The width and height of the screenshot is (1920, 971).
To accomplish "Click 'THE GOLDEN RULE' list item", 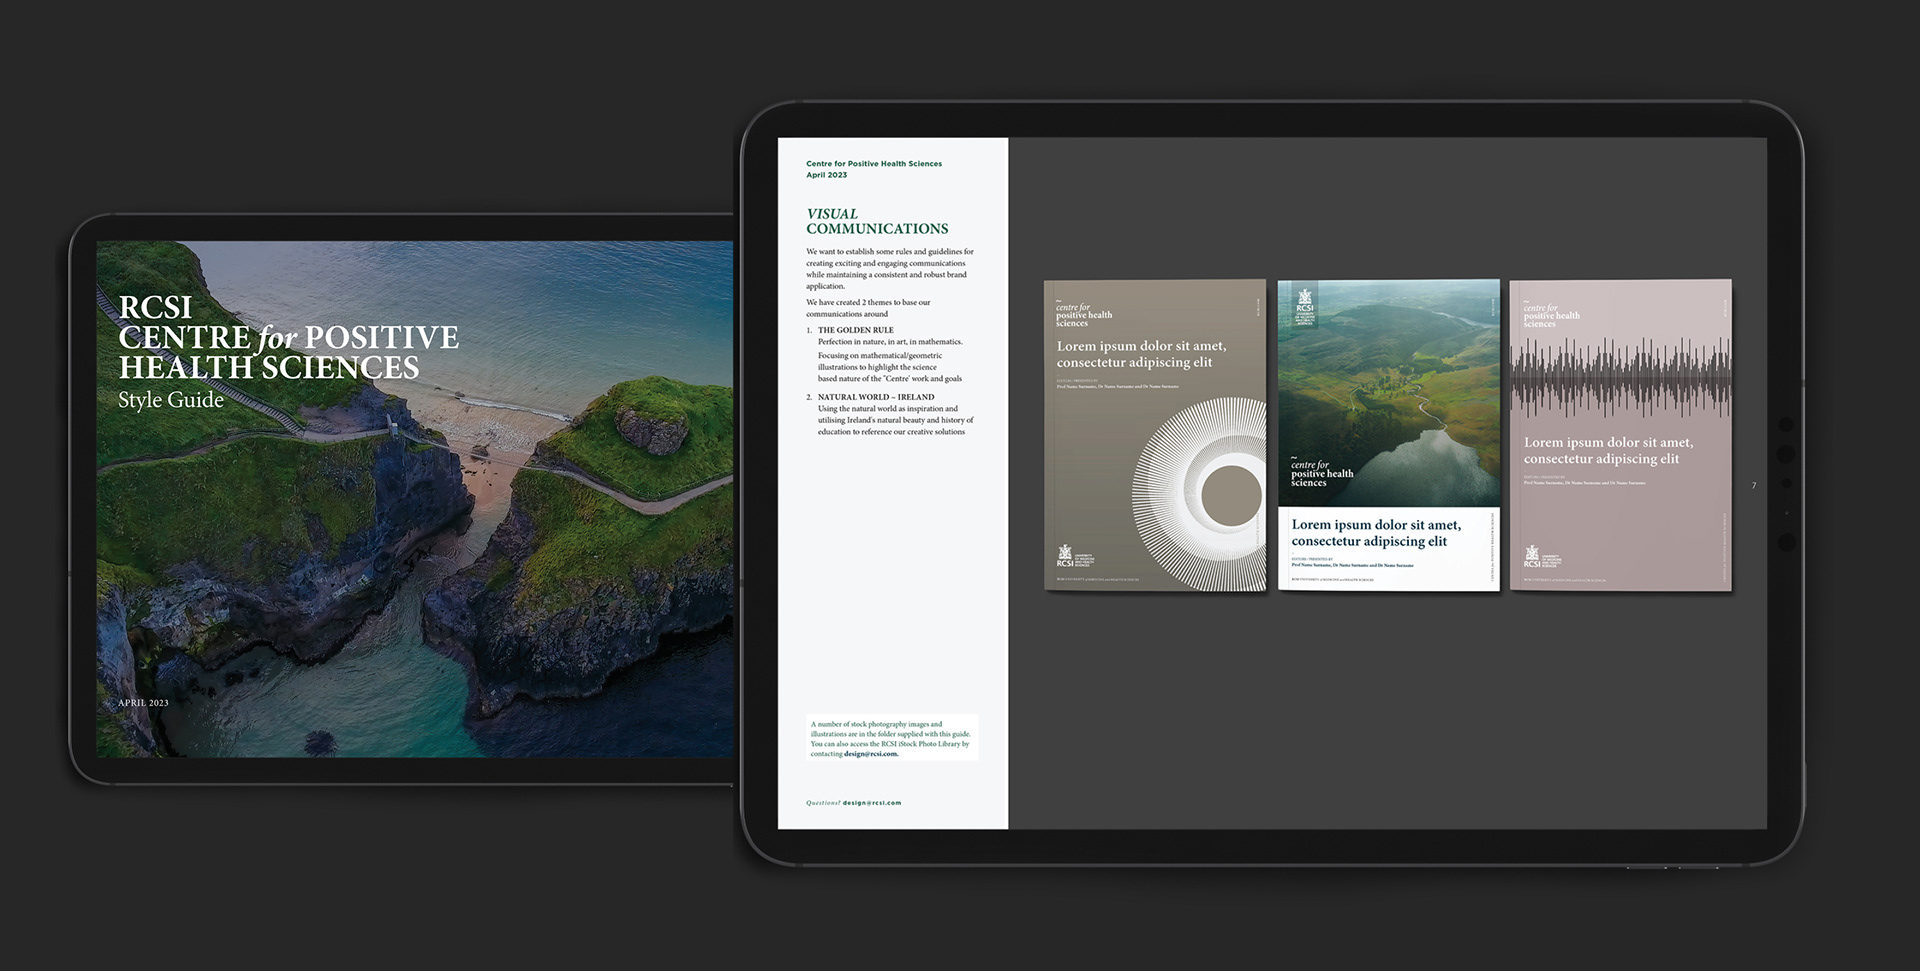I will click(856, 330).
